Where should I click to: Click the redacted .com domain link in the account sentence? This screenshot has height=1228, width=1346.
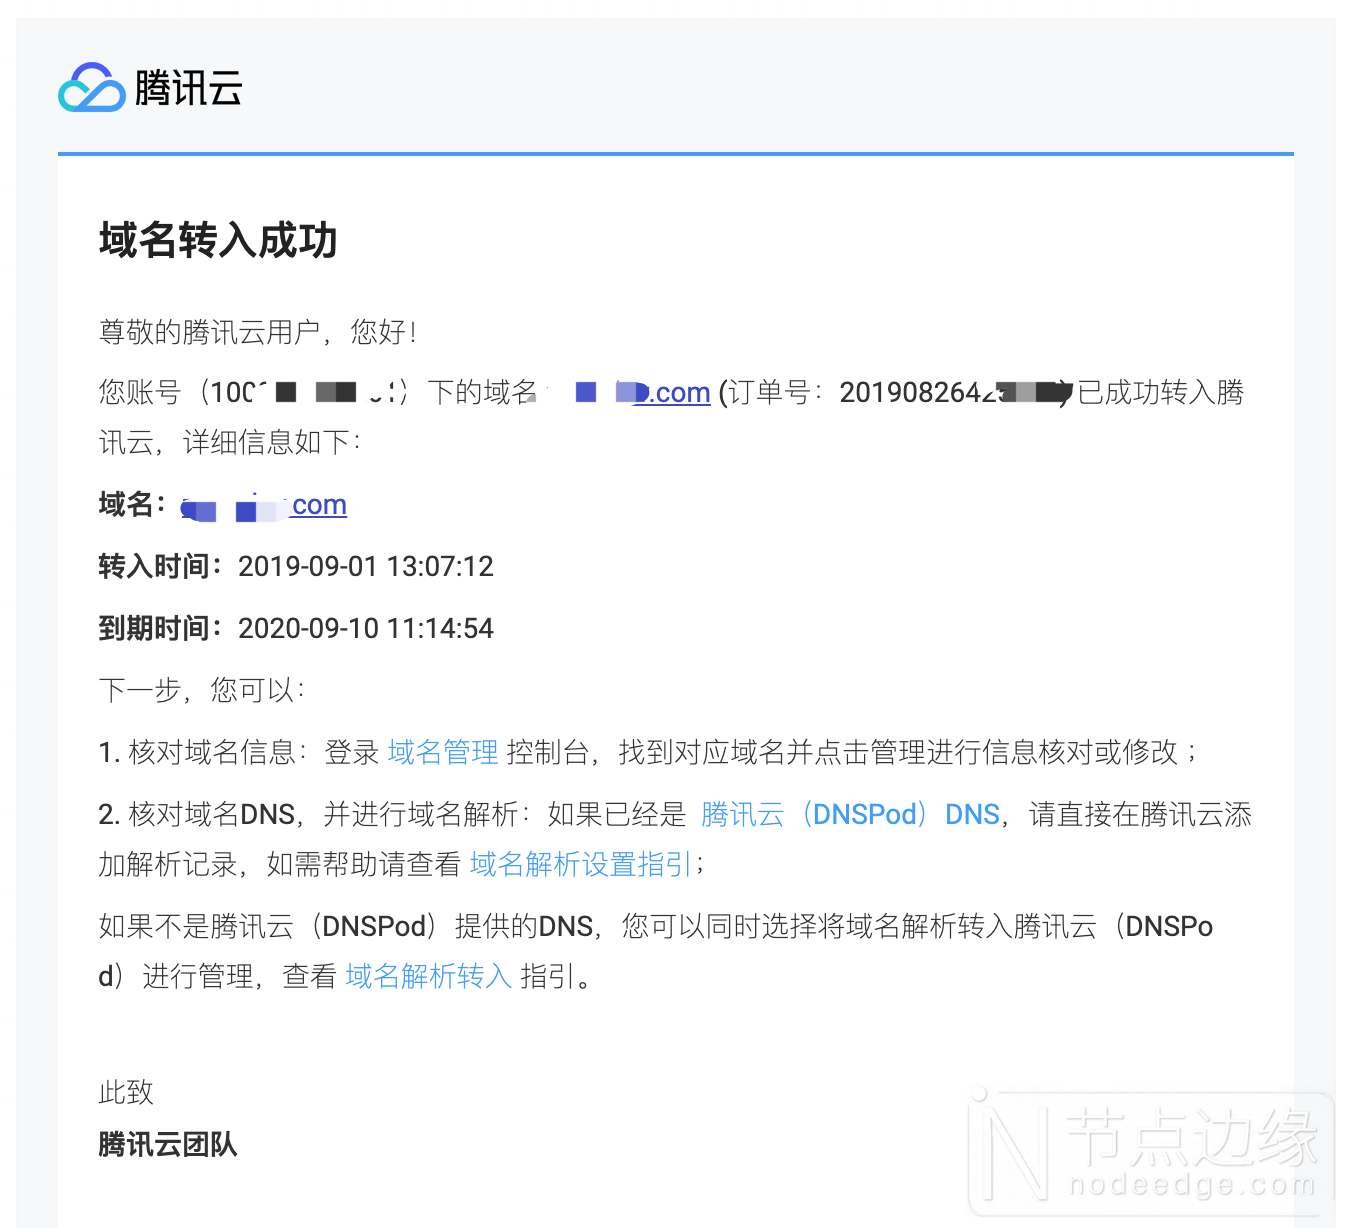point(642,392)
